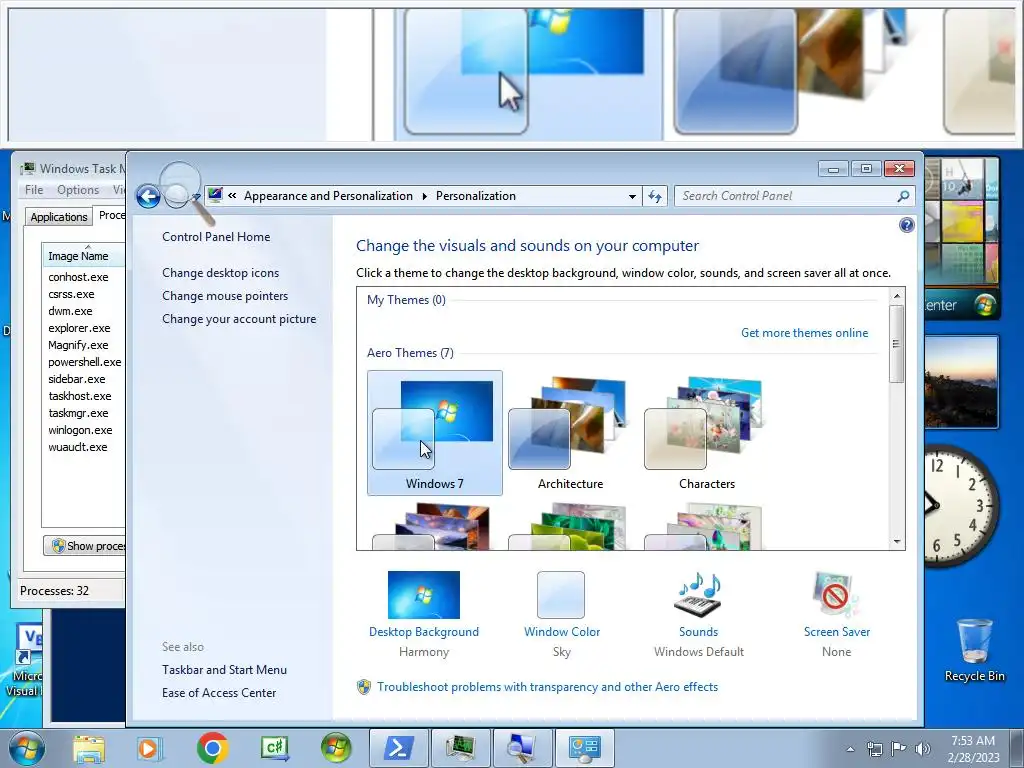Image resolution: width=1024 pixels, height=768 pixels.
Task: Open the address bar dropdown arrow
Action: click(x=632, y=196)
